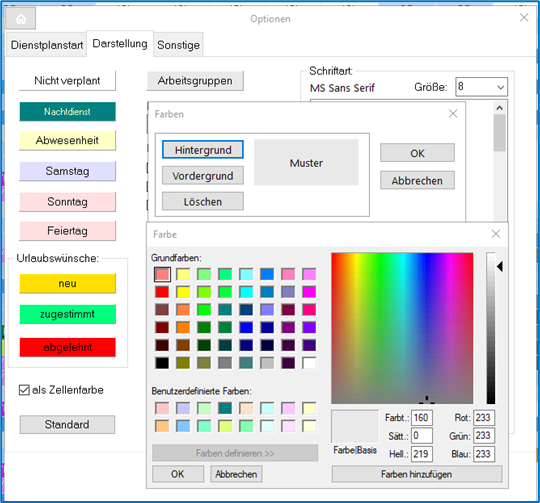The image size is (540, 503).
Task: Click the Löschen button in Farben dialog
Action: 203,201
